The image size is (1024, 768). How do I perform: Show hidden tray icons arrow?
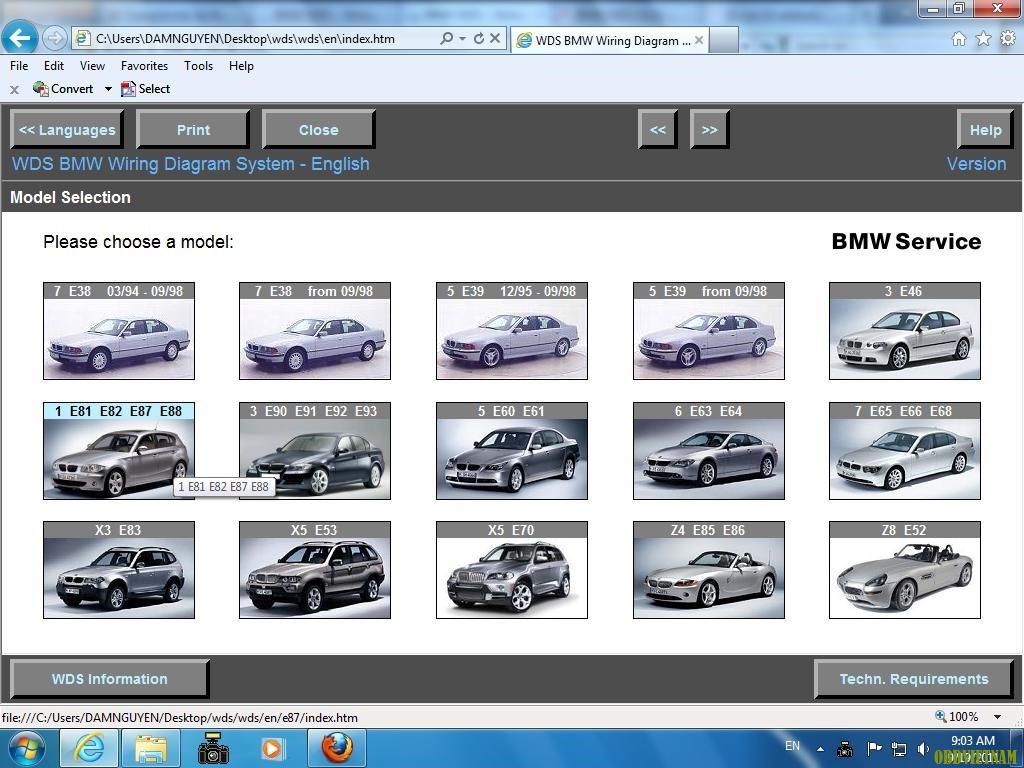tap(820, 749)
